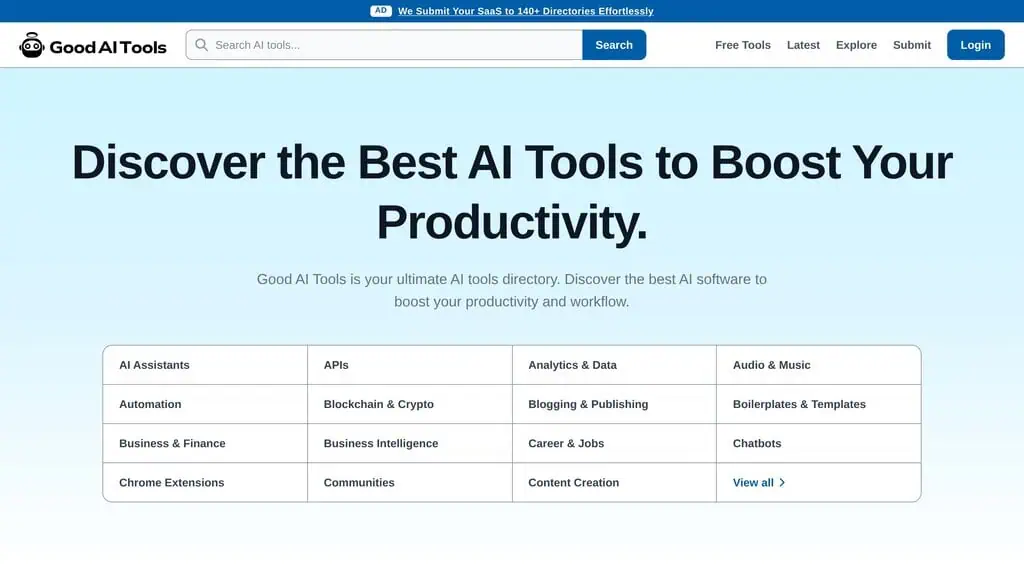This screenshot has height=576, width=1024.
Task: Click the chevron arrow next to View all
Action: [x=782, y=483]
